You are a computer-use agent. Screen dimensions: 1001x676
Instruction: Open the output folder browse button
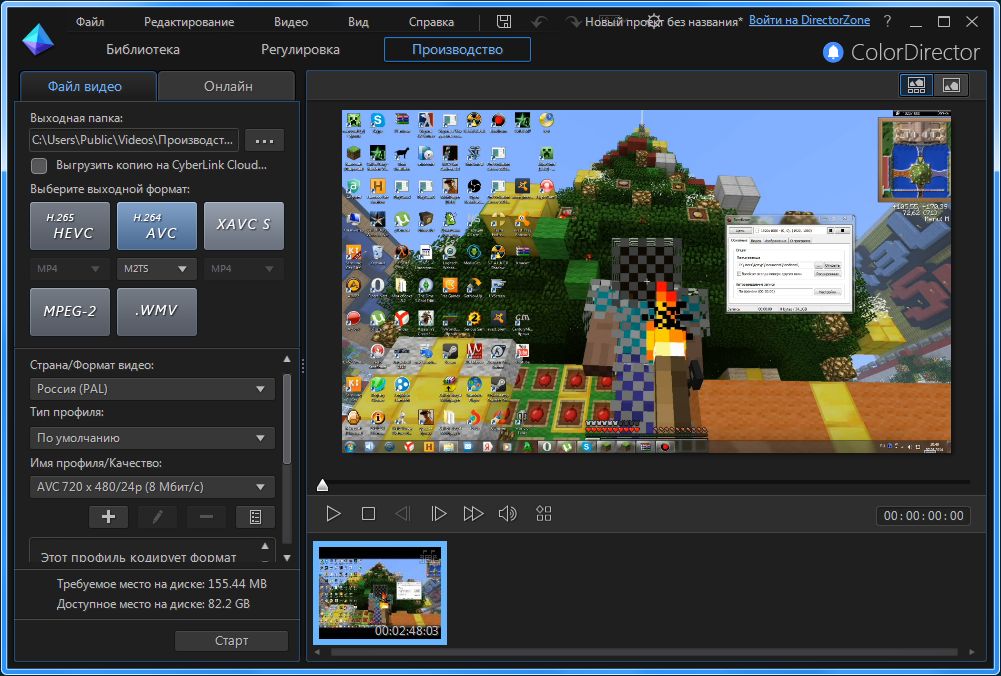264,140
